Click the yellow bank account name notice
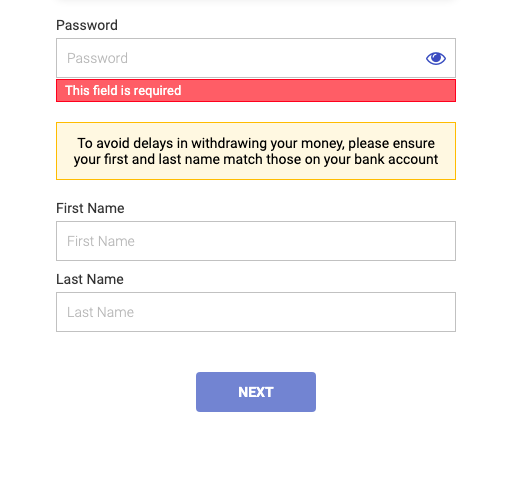 [256, 151]
